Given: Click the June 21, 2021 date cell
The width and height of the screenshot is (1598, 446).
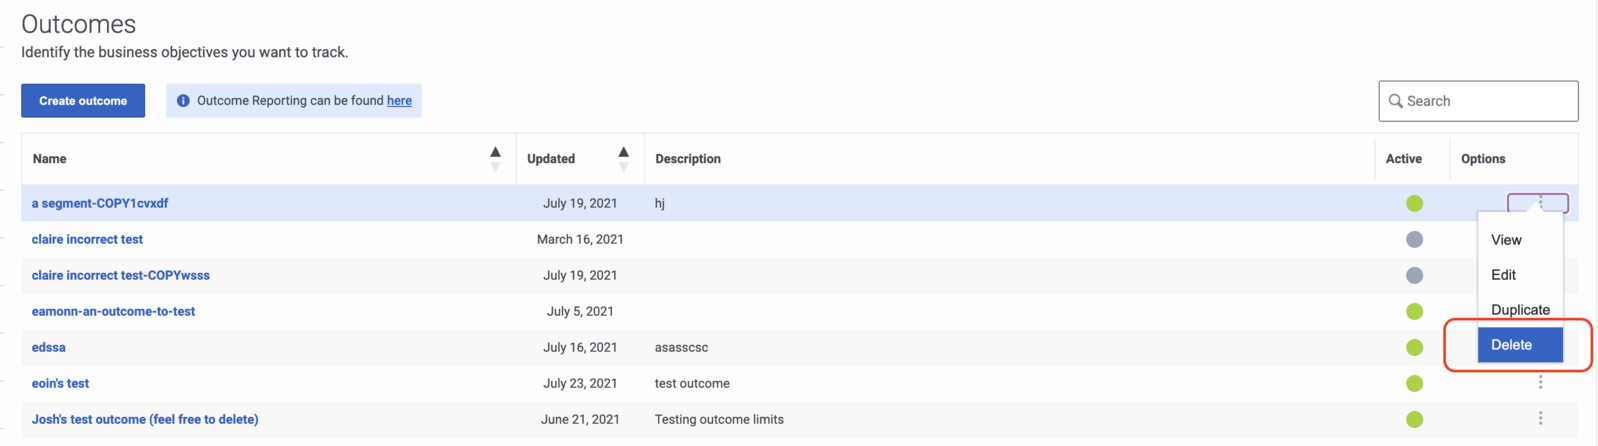Looking at the screenshot, I should point(580,419).
